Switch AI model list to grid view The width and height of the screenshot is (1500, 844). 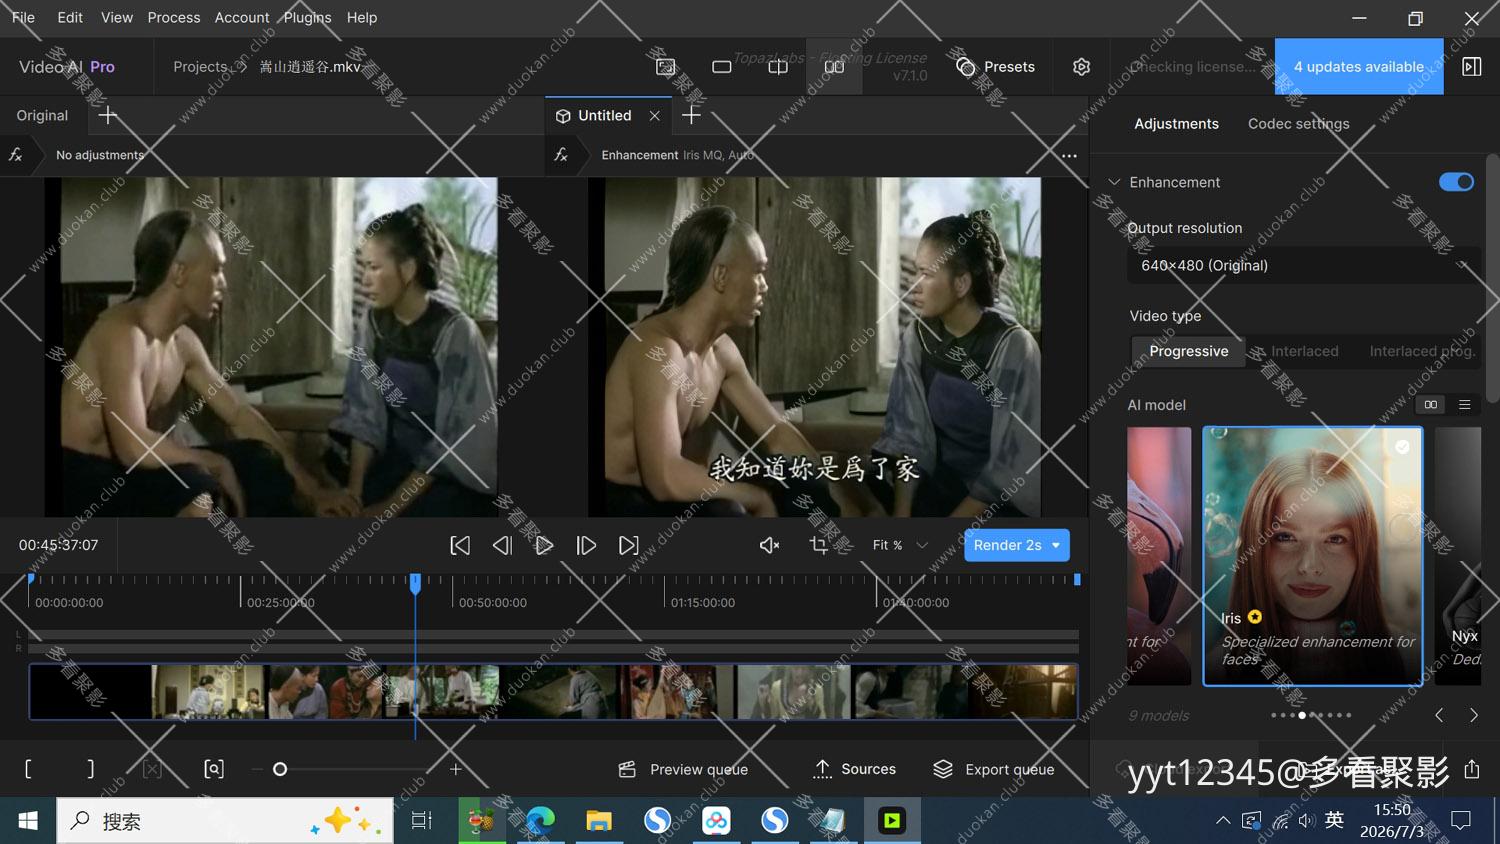tap(1431, 405)
